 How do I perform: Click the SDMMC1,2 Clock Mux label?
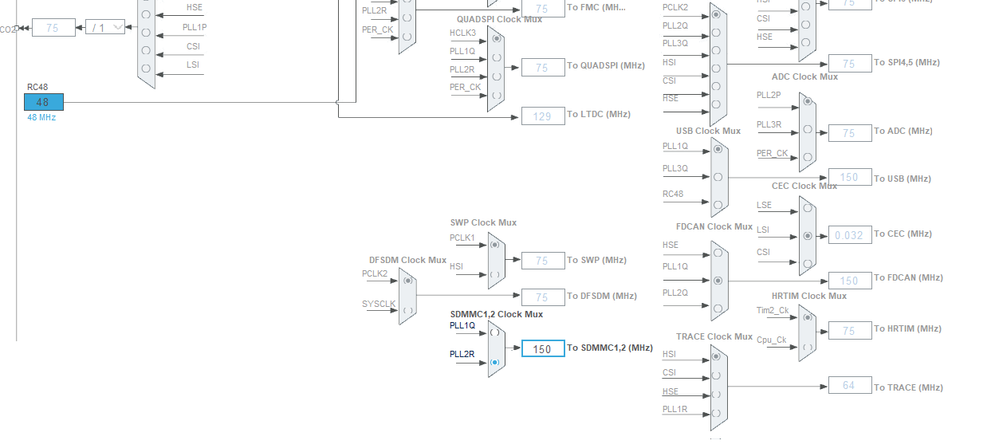point(496,314)
